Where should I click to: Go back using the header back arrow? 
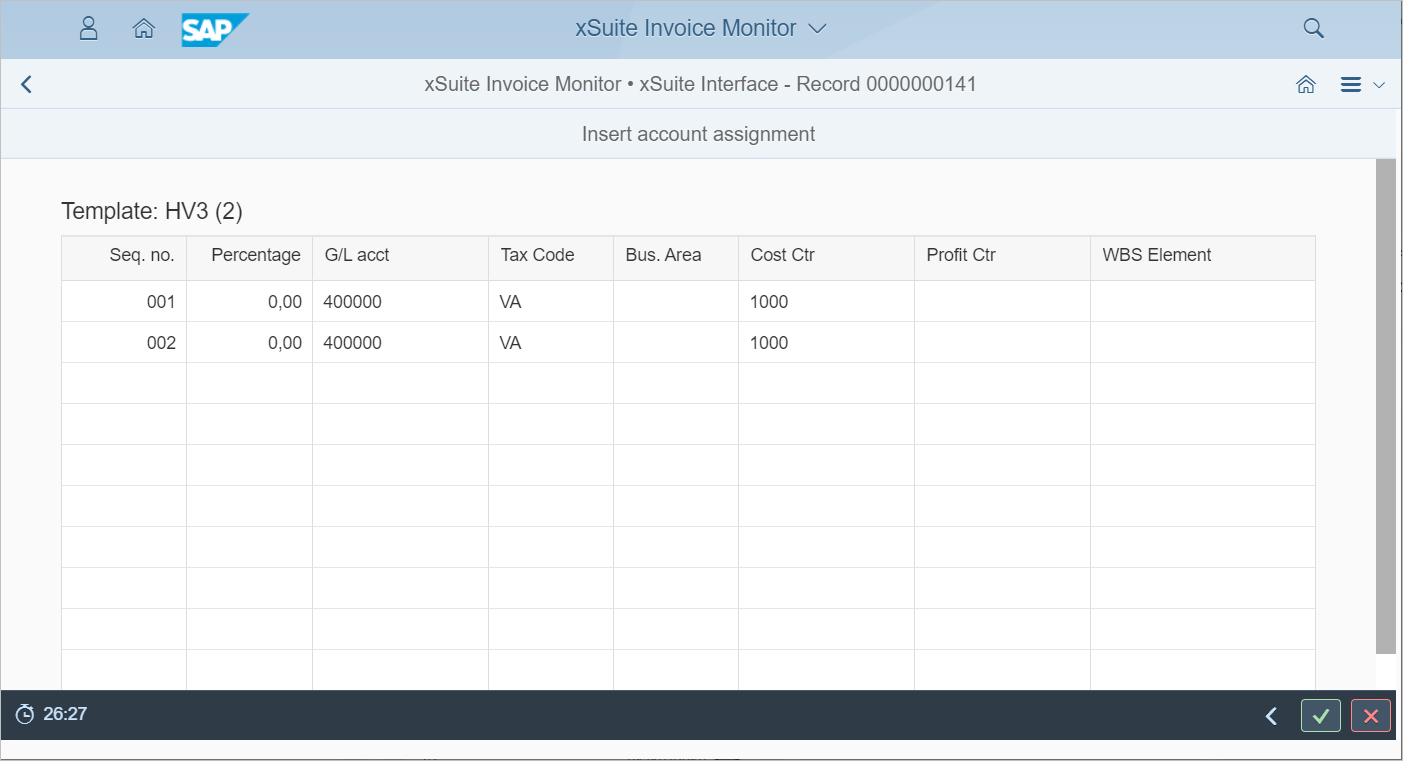pyautogui.click(x=27, y=85)
